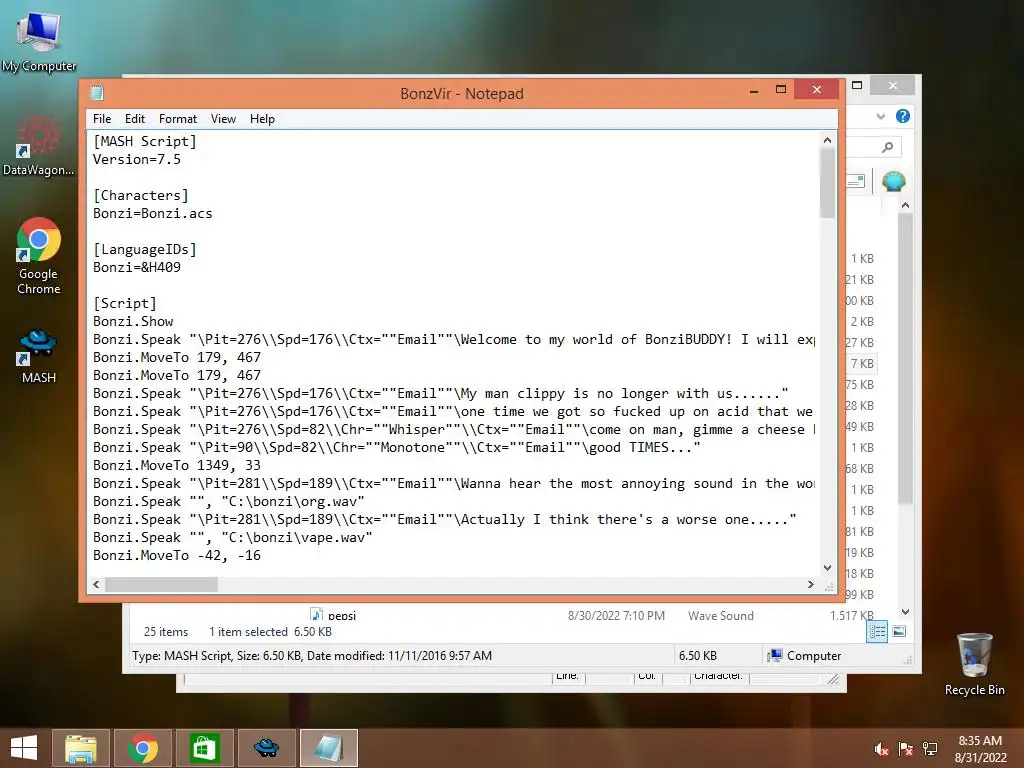This screenshot has height=768, width=1024.
Task: Maximize the Explorer window behind Notepad
Action: (x=857, y=86)
